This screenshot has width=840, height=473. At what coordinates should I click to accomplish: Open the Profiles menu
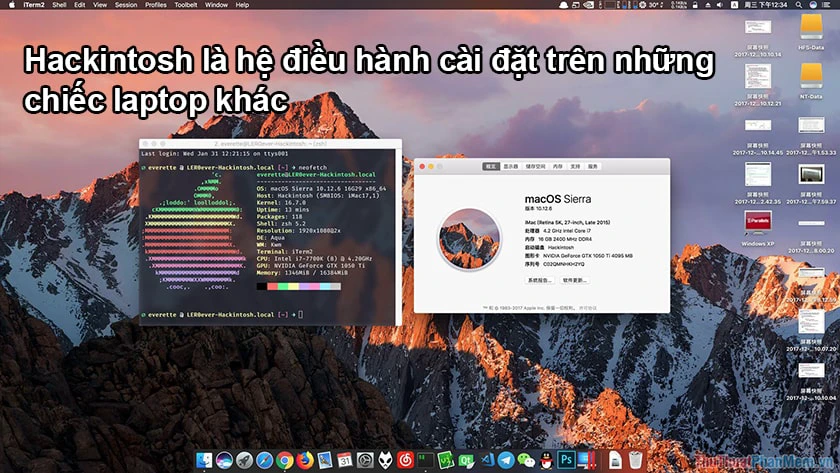(155, 5)
